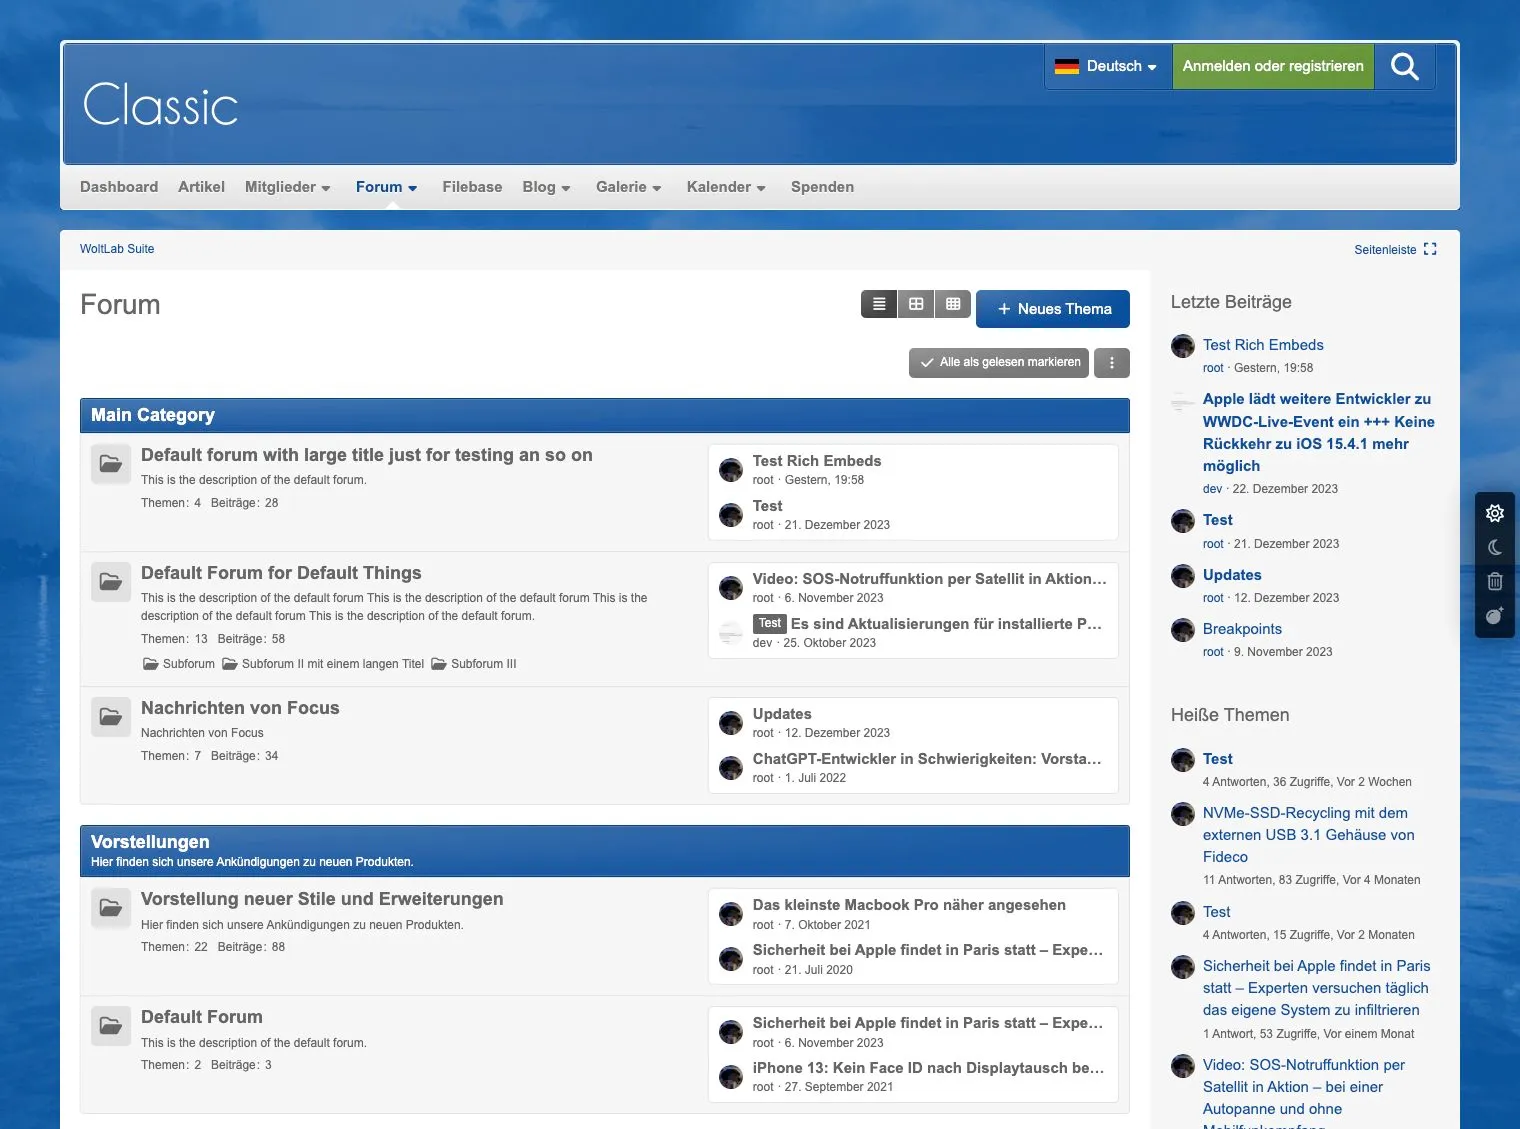The image size is (1520, 1129).
Task: Click folder icon of Nachrichten von Focus
Action: click(x=111, y=717)
